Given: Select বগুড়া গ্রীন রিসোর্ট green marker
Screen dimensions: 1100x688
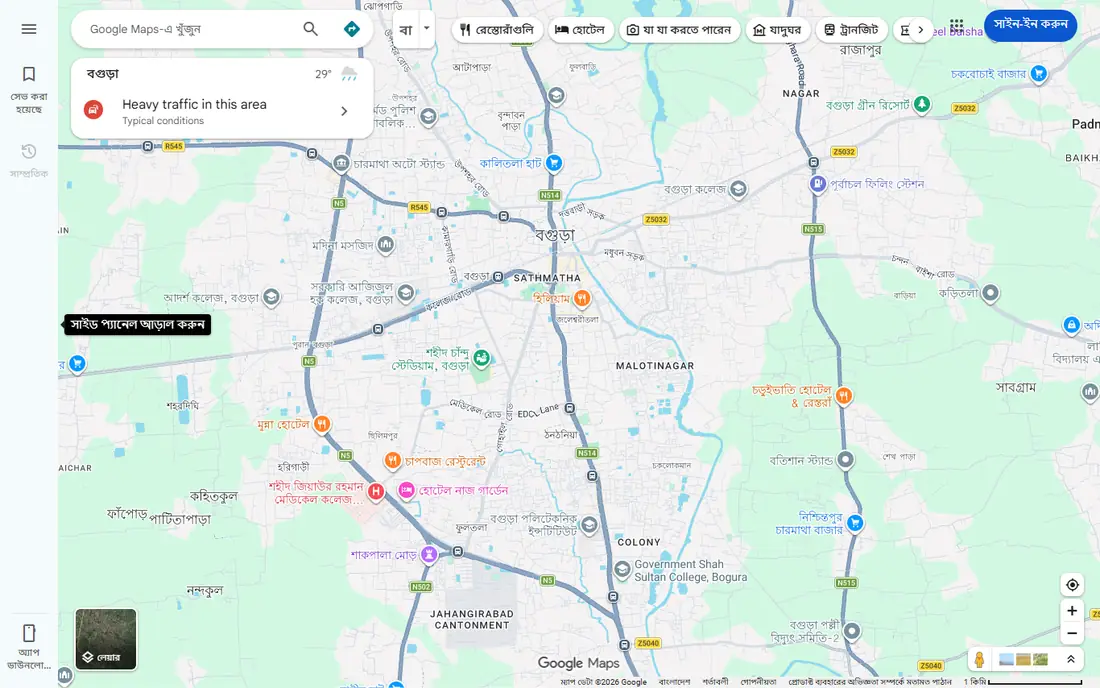Looking at the screenshot, I should point(922,104).
